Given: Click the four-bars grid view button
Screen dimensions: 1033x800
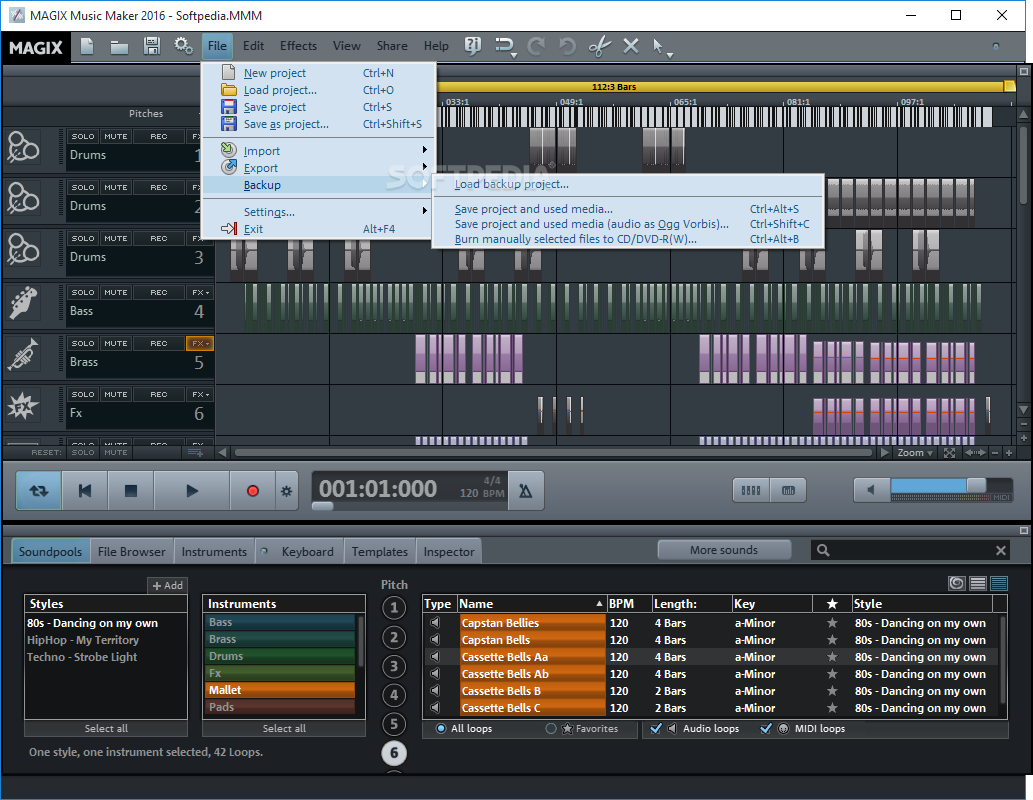Looking at the screenshot, I should tap(751, 490).
